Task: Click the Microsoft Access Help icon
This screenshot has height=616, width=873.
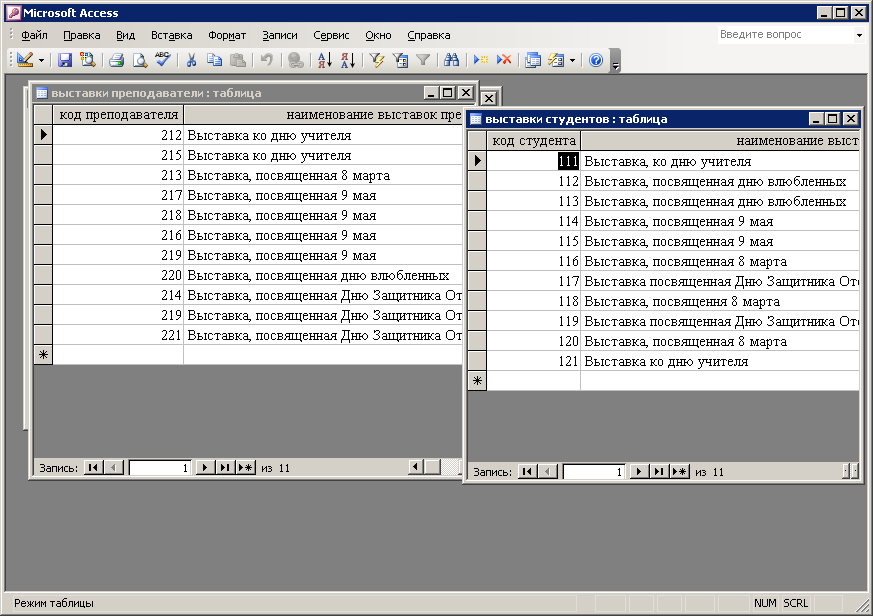Action: pyautogui.click(x=596, y=60)
